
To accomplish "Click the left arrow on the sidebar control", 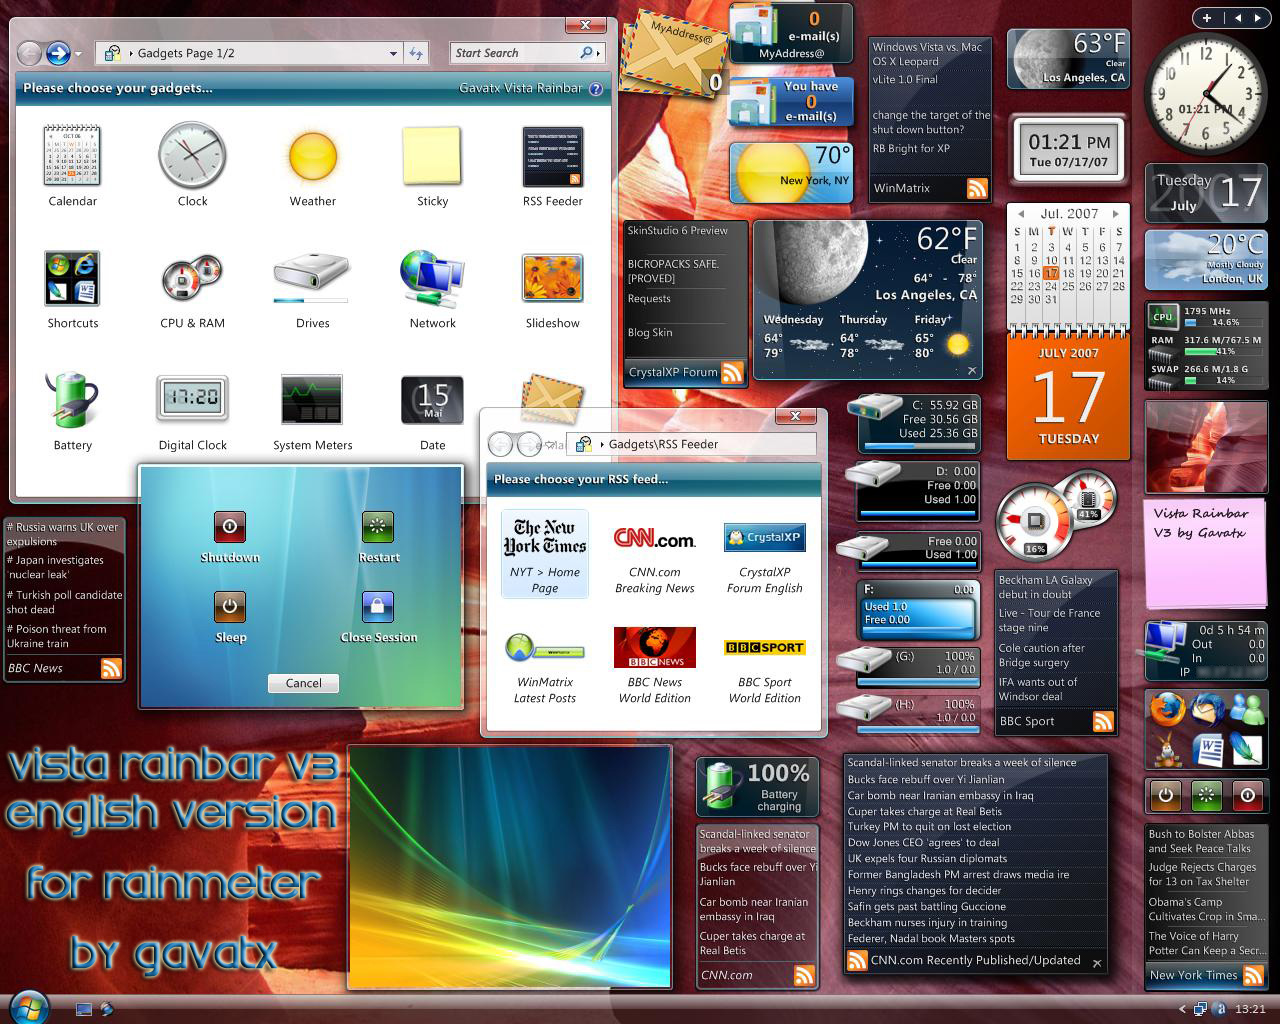I will 1238,17.
